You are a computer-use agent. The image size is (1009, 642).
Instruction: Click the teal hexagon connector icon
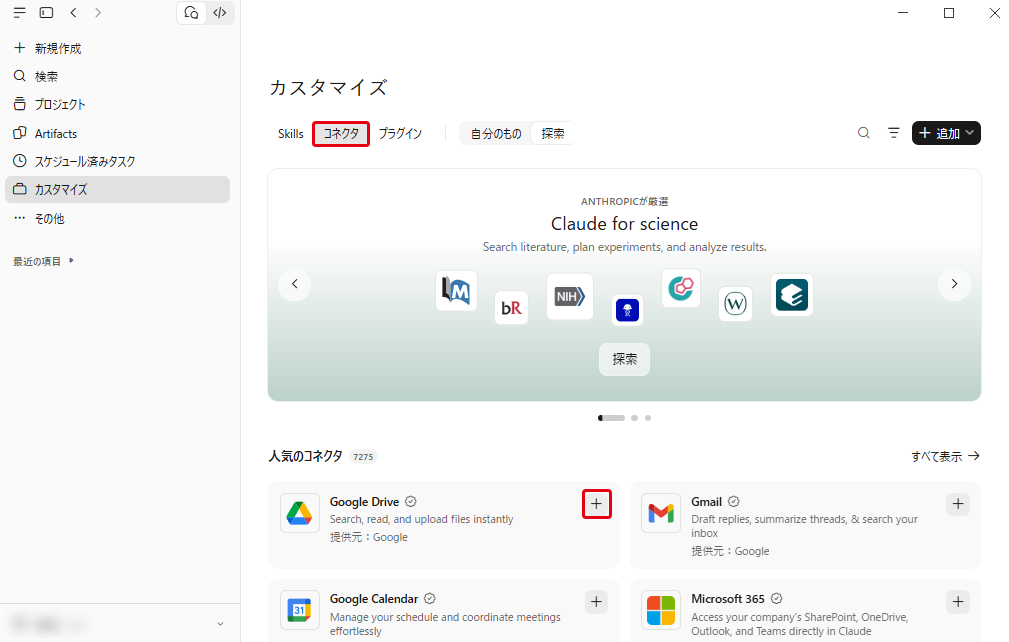[681, 288]
